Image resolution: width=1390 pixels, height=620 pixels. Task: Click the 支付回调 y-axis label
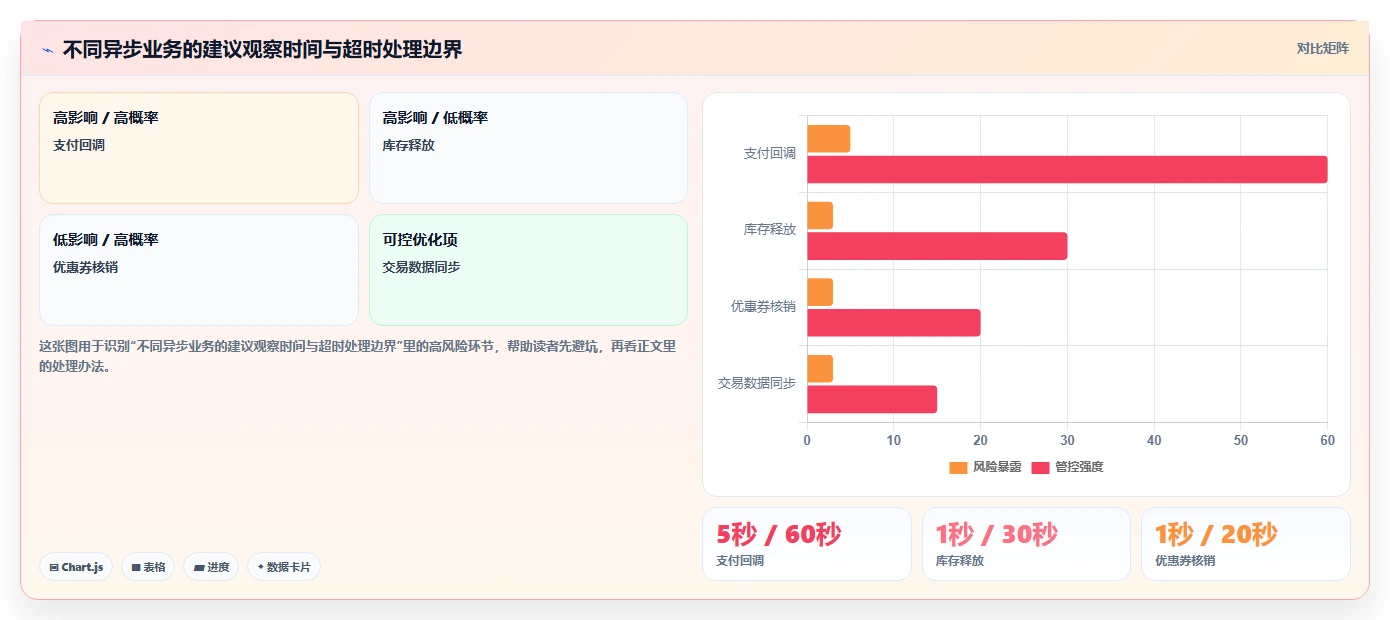tap(769, 153)
